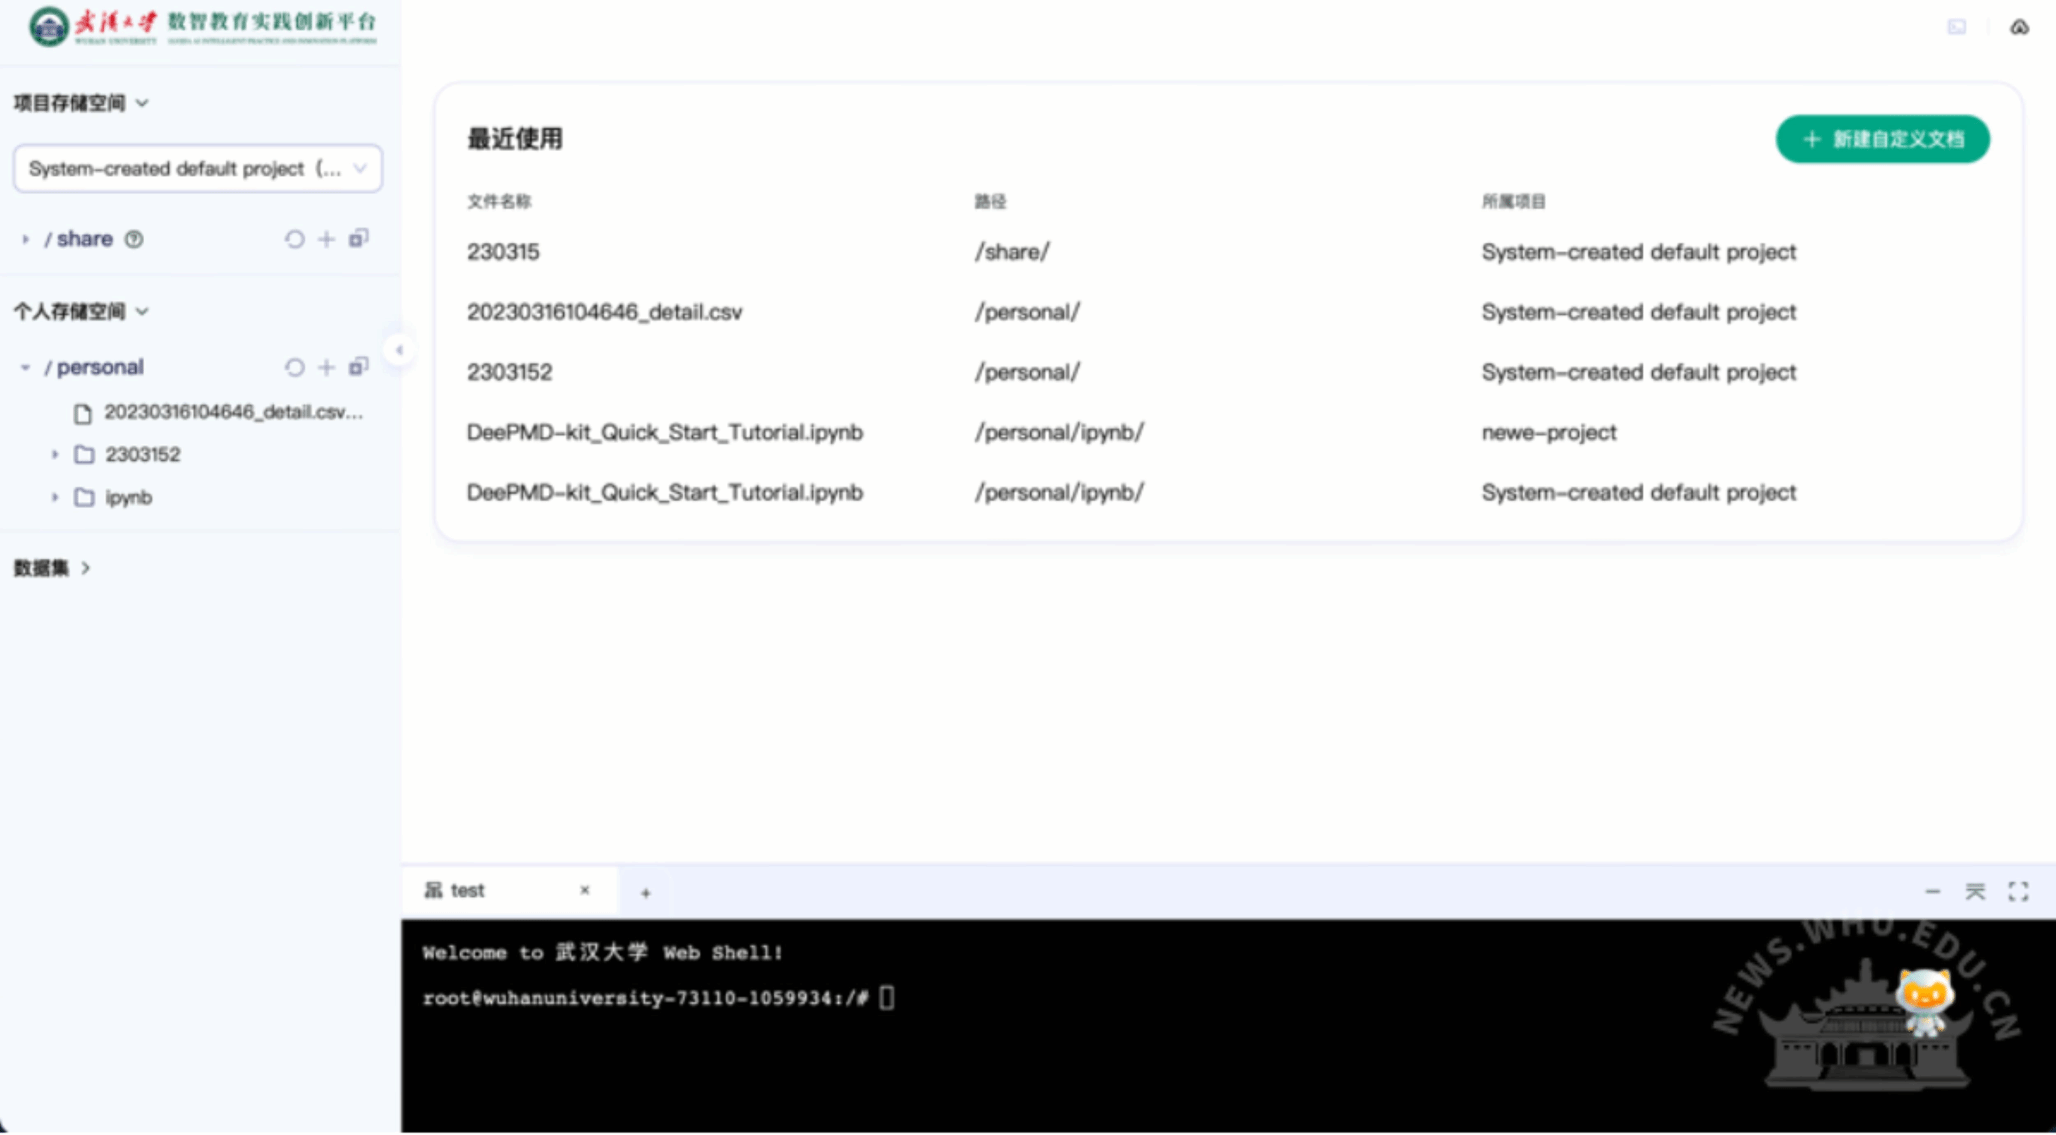Click the Wuhan University platform logo
The image size is (2056, 1135).
tap(203, 27)
